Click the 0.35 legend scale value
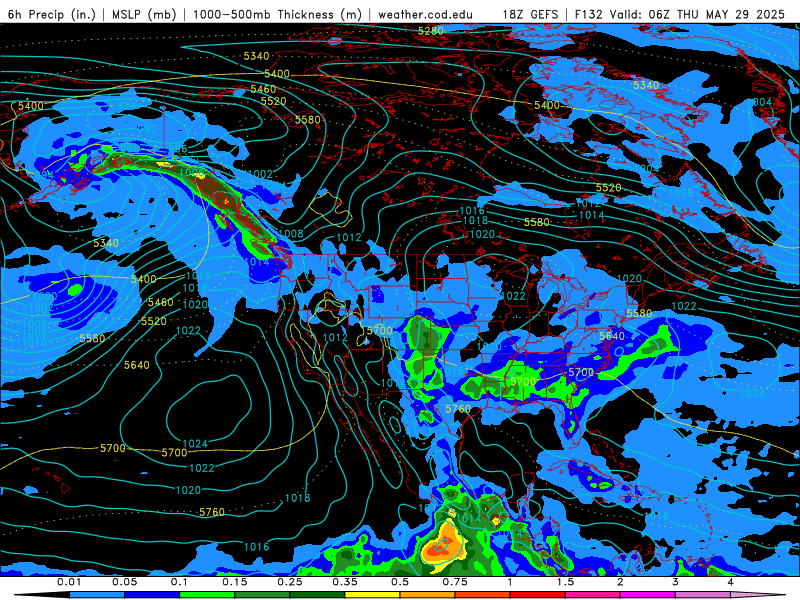Screen dimensions: 800x600 [345, 582]
